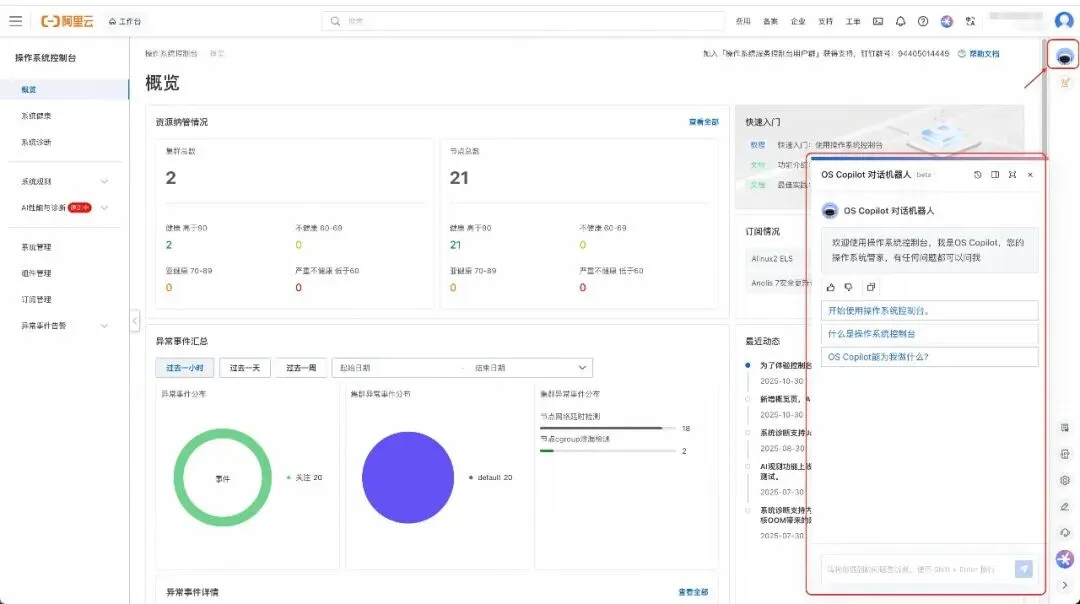
Task: Select the 过去一周 time filter
Action: coord(301,368)
